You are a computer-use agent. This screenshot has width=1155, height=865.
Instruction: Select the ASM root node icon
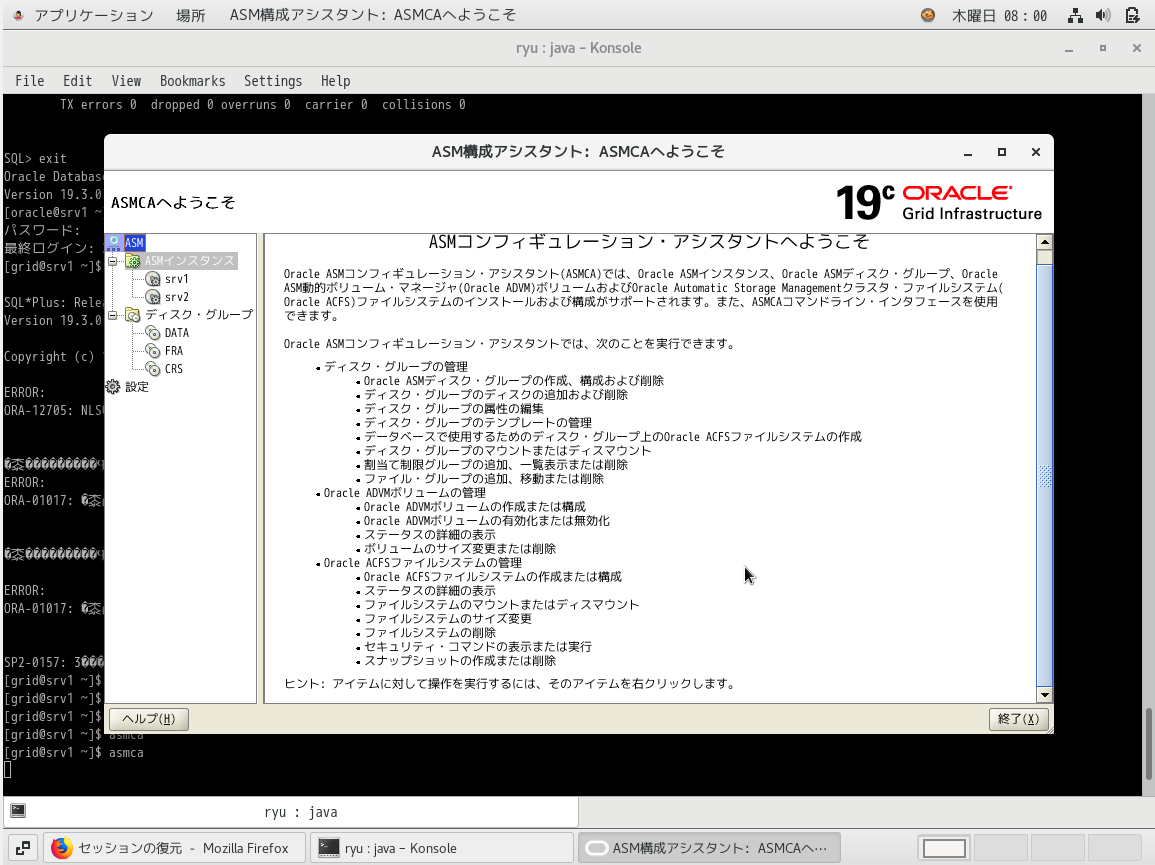[x=114, y=242]
